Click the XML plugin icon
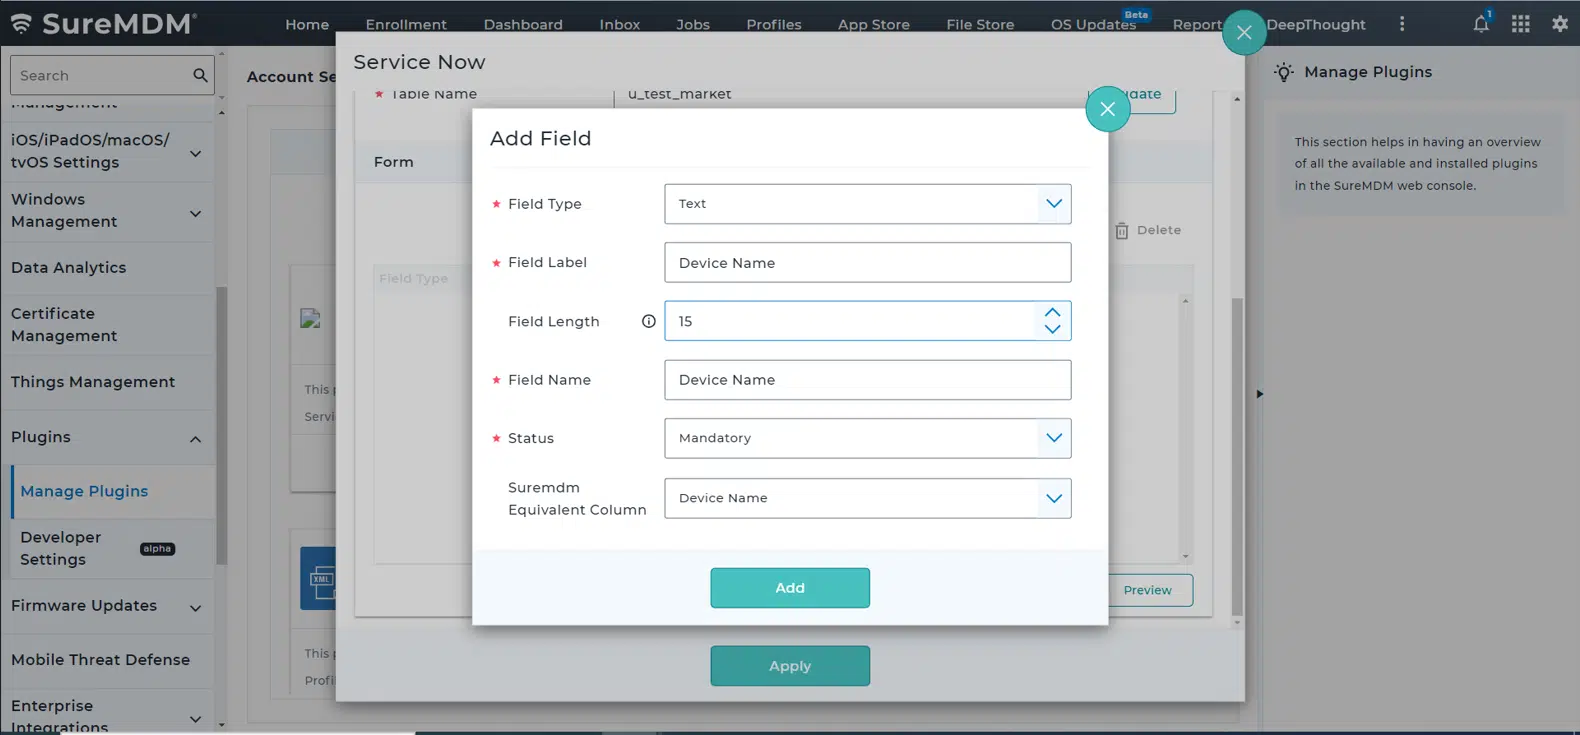This screenshot has width=1580, height=735. click(318, 578)
